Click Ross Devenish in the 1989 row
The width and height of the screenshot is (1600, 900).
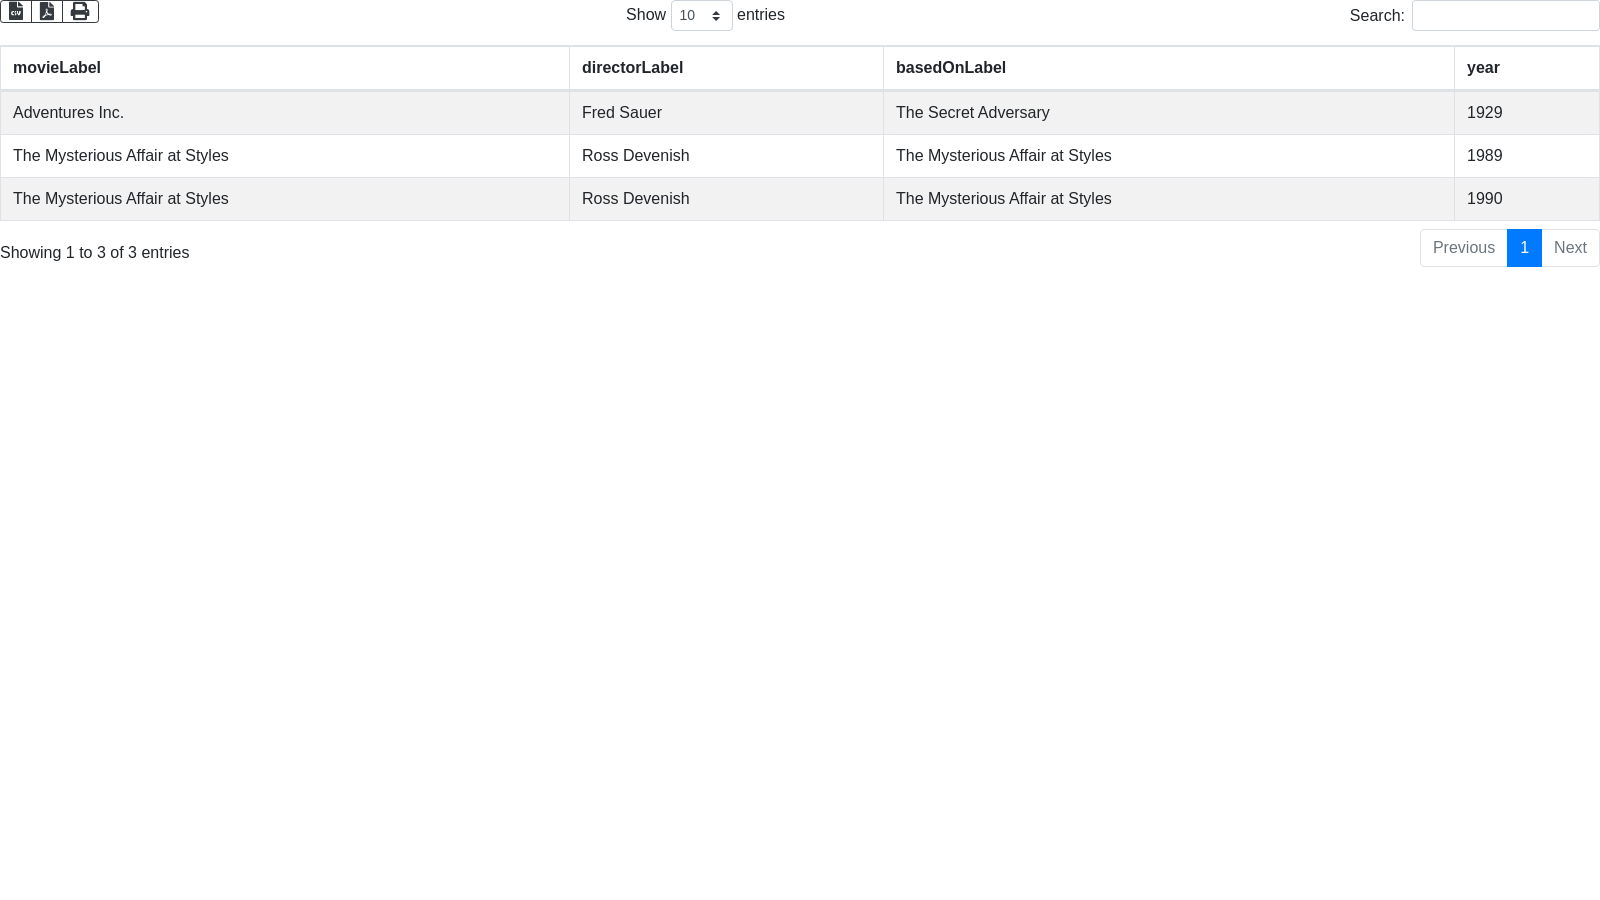point(635,156)
